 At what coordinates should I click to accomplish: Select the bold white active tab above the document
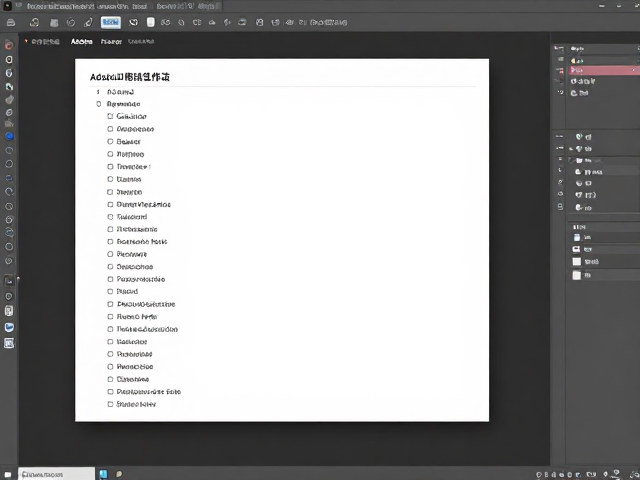[x=82, y=42]
